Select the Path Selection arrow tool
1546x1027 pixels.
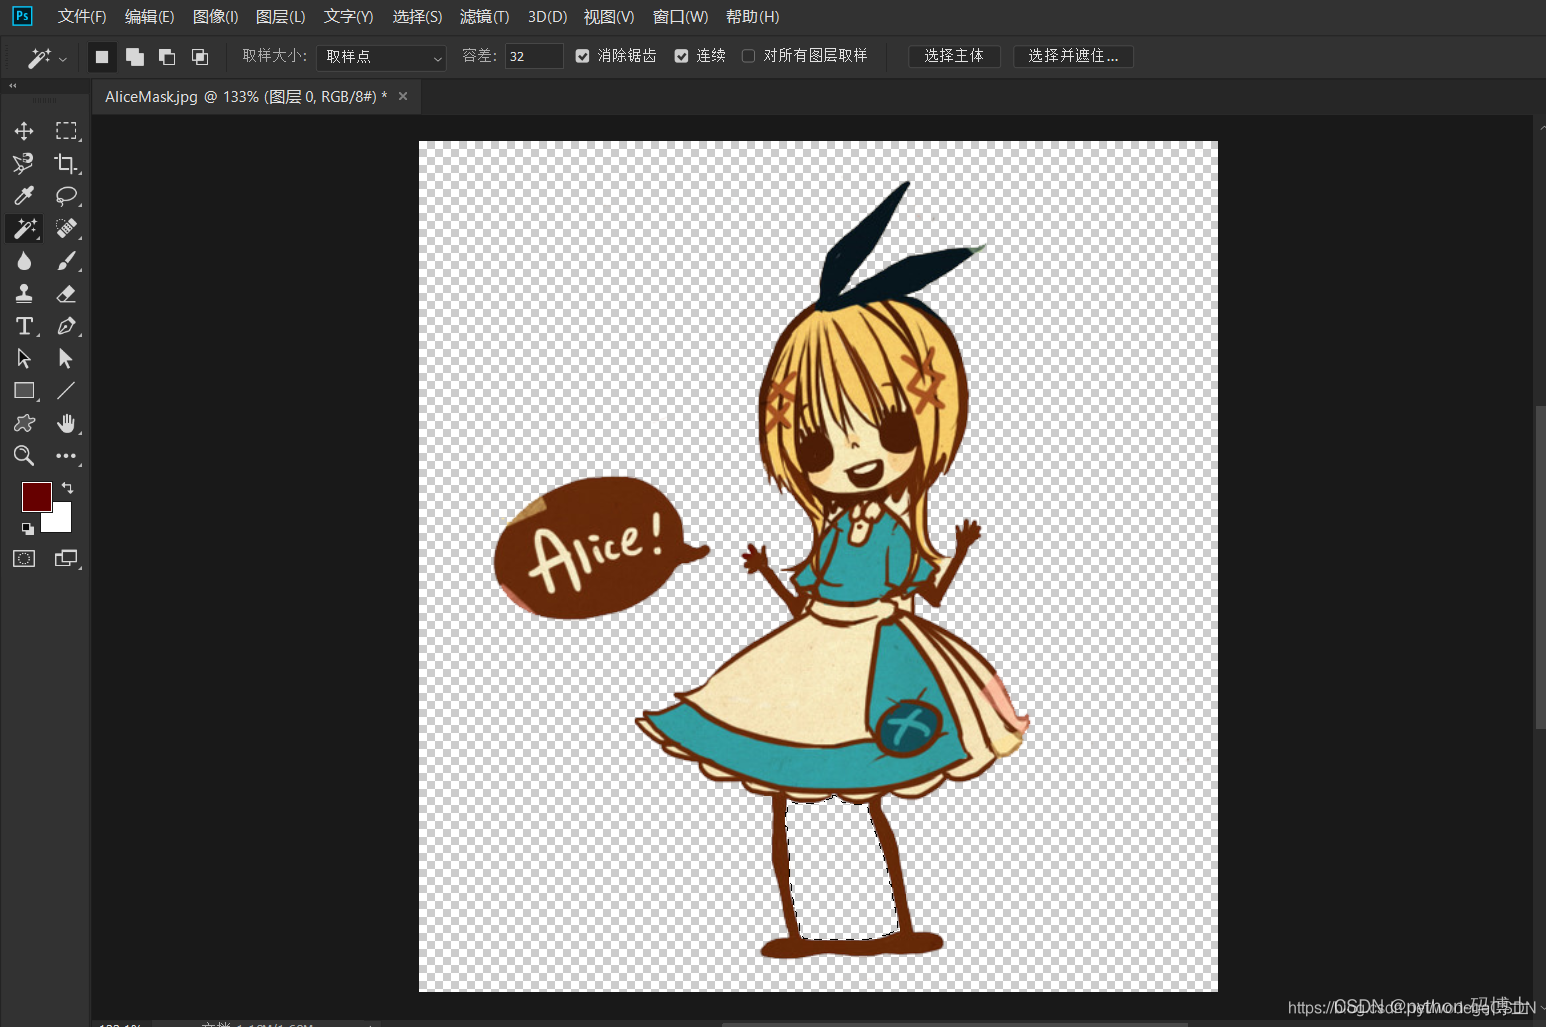(x=24, y=358)
